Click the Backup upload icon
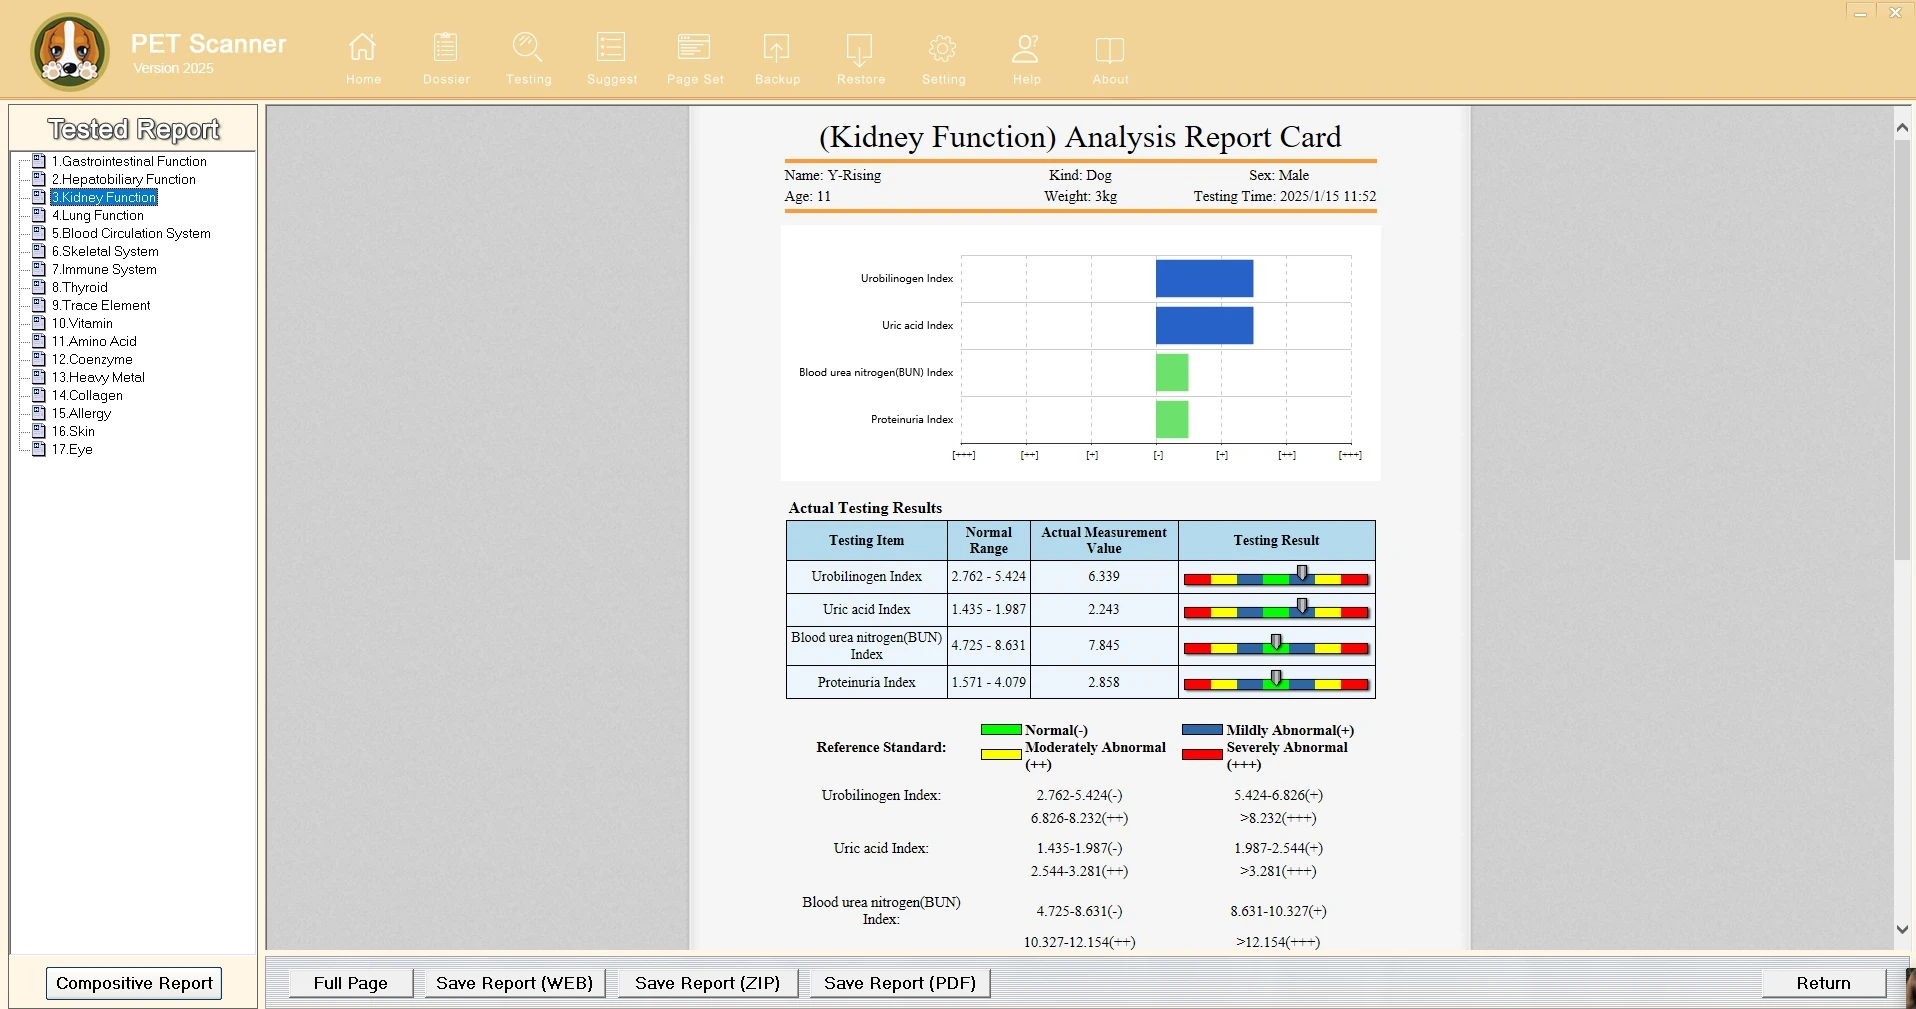The image size is (1916, 1009). point(777,48)
